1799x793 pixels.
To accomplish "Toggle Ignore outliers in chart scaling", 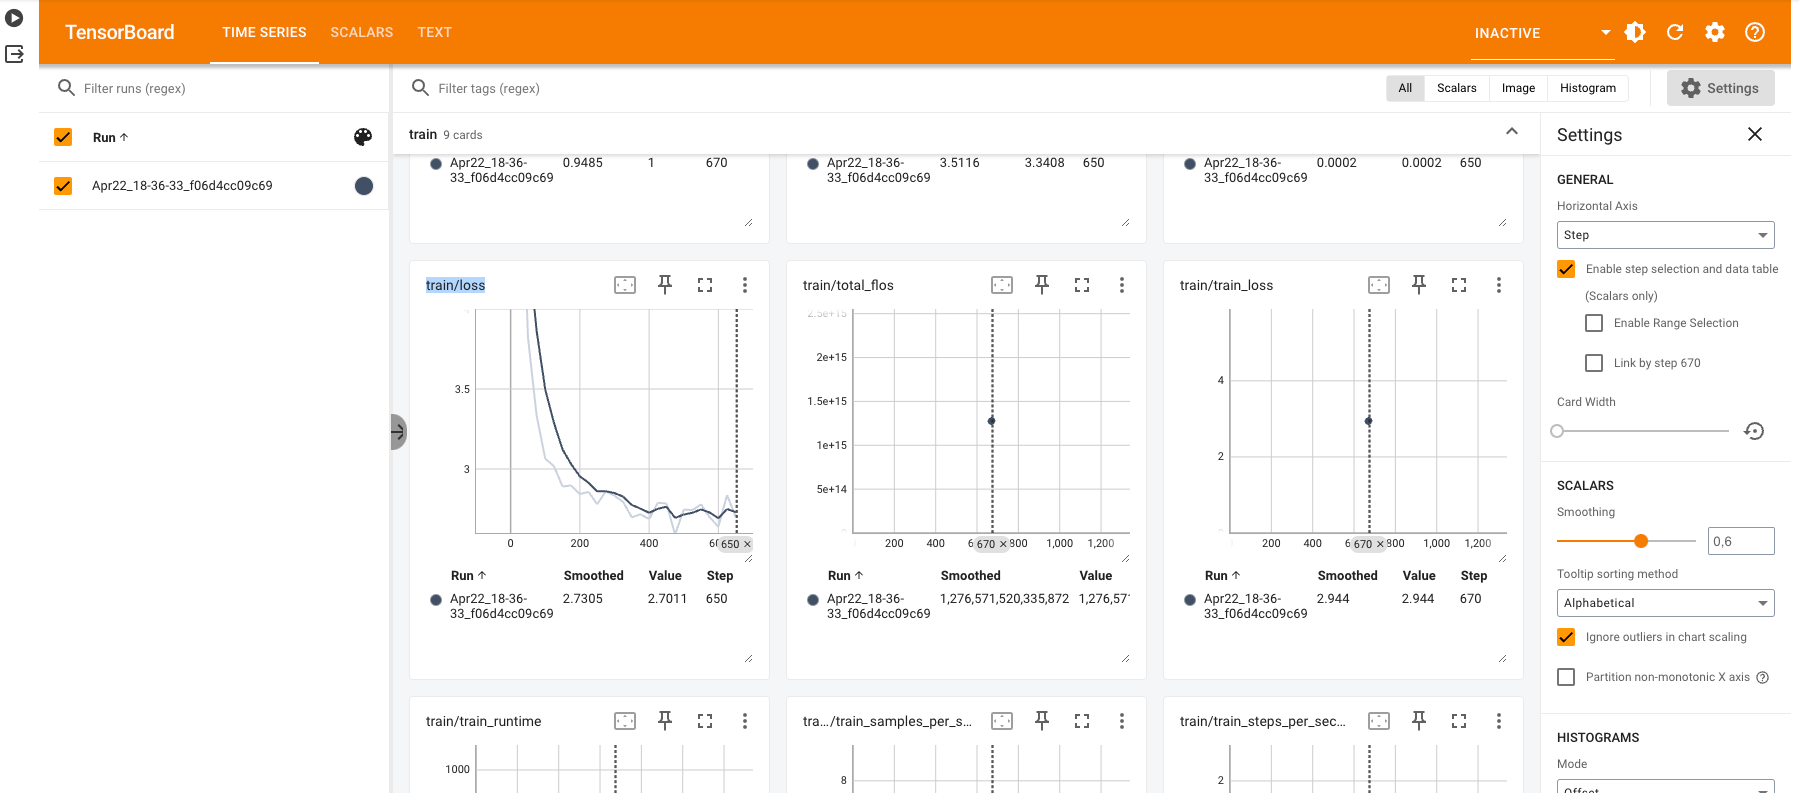I will (x=1566, y=637).
